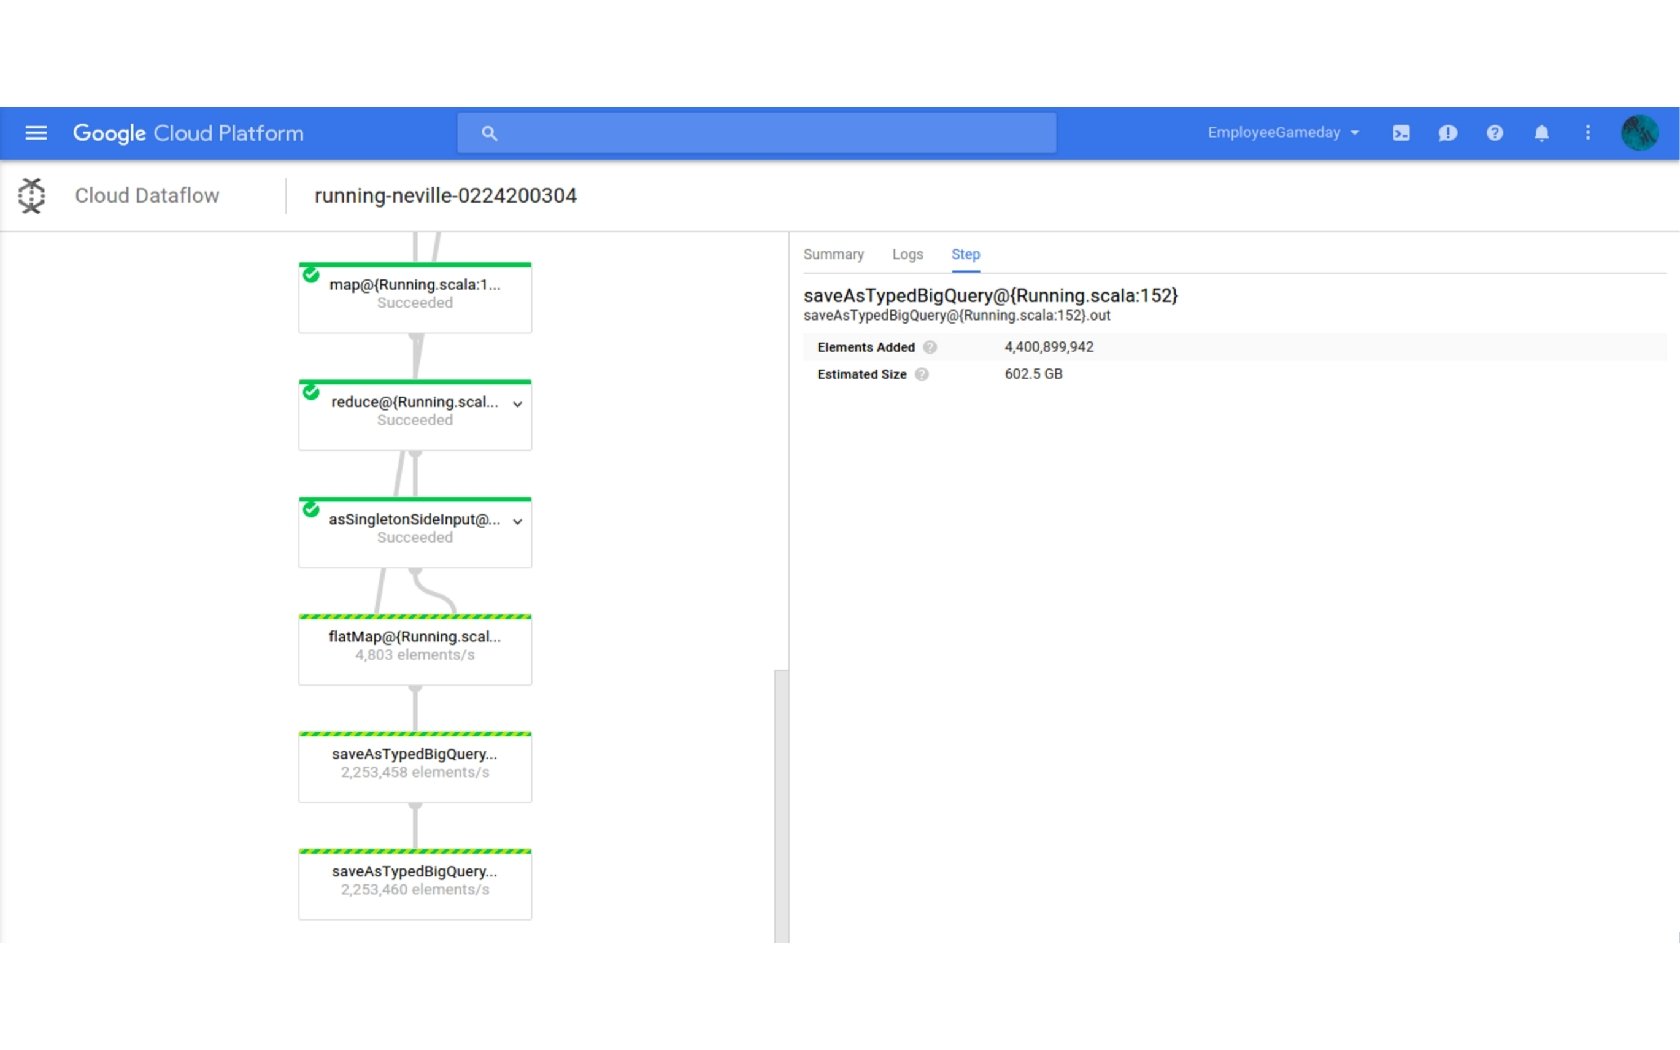Screen dimensions: 1680x1050
Task: Click the job name running-neville-0224200304
Action: 445,195
